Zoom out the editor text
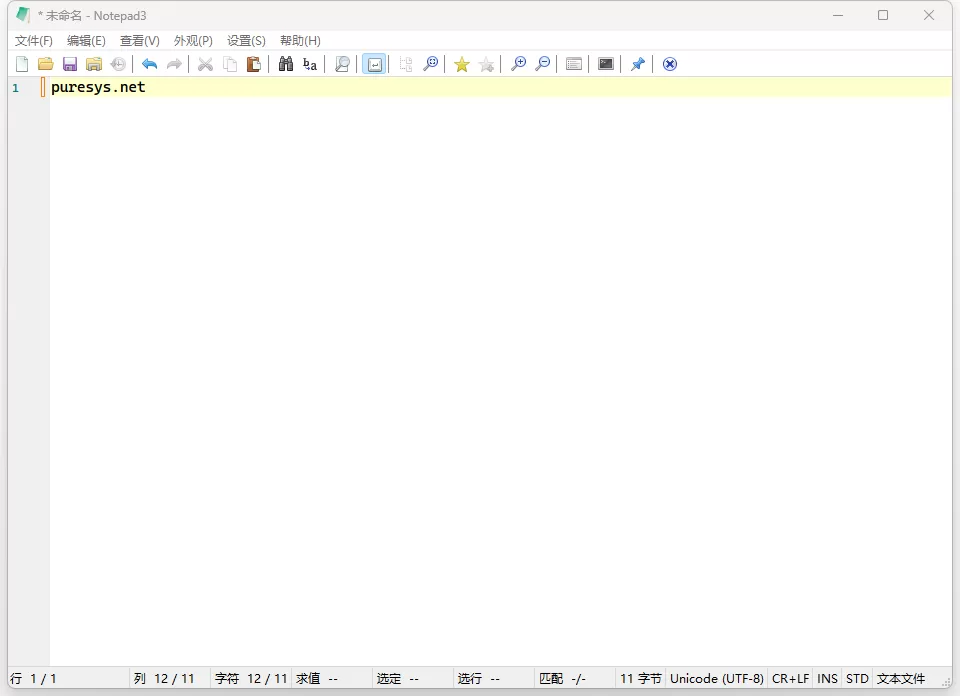The image size is (960, 696). click(543, 63)
